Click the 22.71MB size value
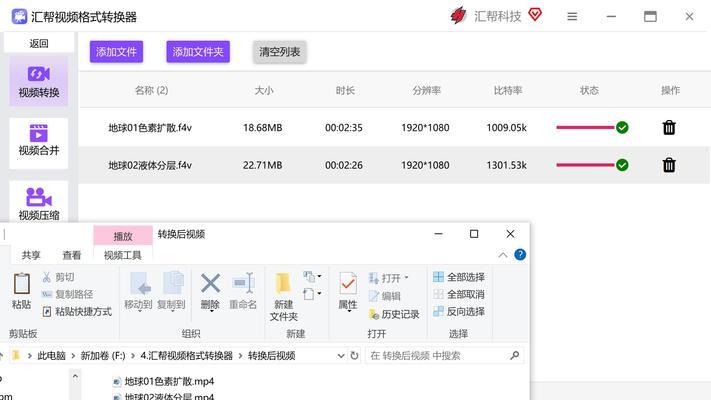The image size is (711, 400). 263,166
